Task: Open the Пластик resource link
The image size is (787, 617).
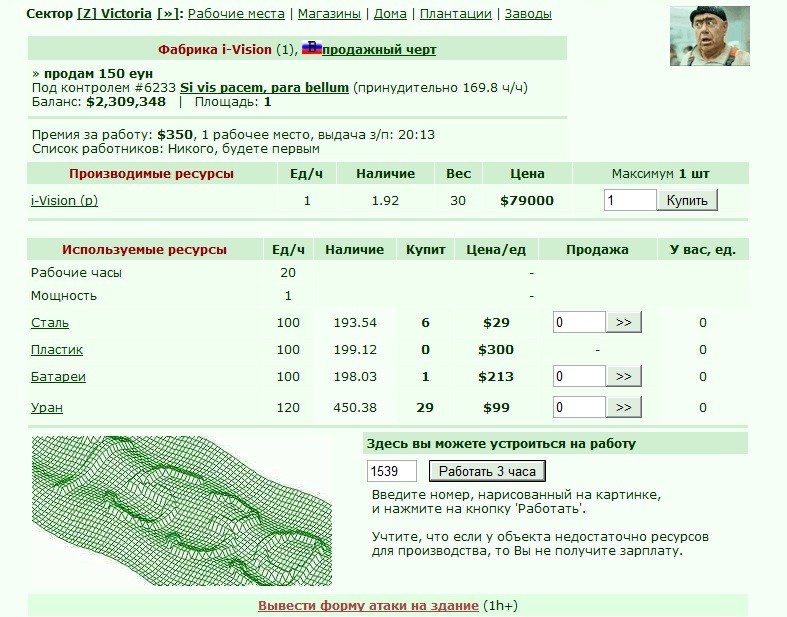Action: coord(57,350)
